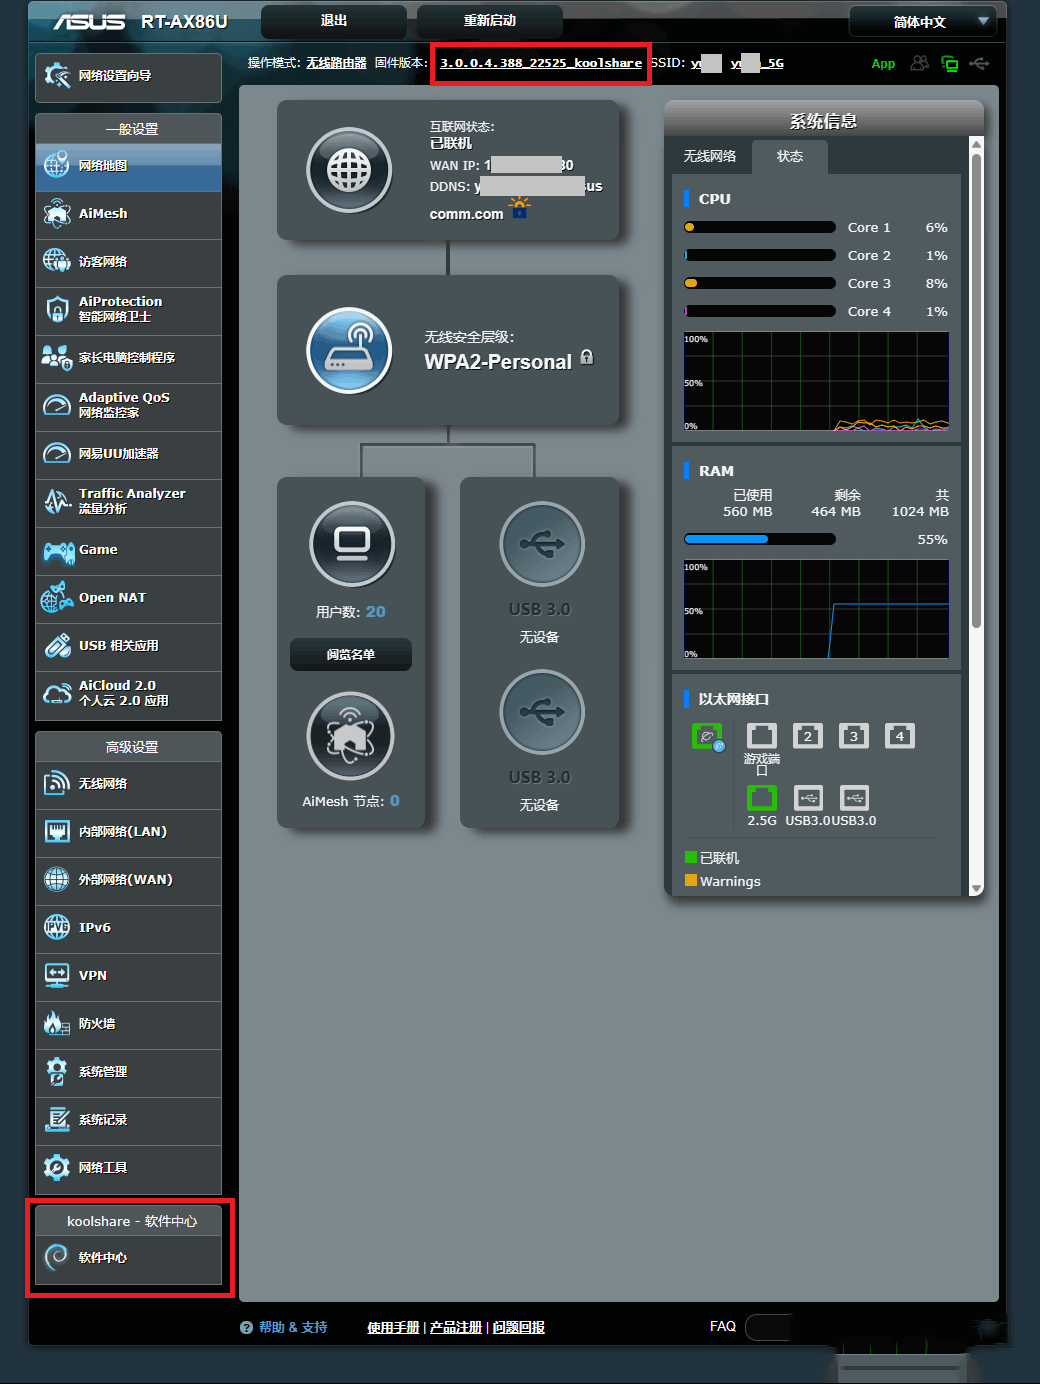
Task: Click the 5G SSID link
Action: 757,63
